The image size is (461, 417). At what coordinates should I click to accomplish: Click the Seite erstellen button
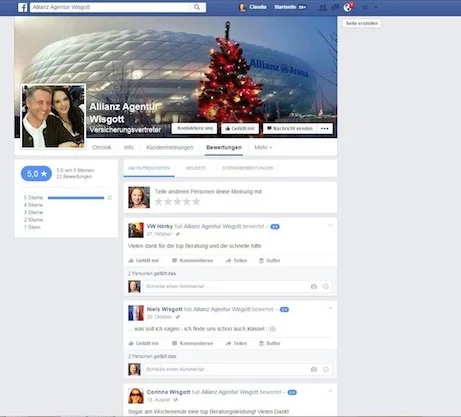(362, 23)
